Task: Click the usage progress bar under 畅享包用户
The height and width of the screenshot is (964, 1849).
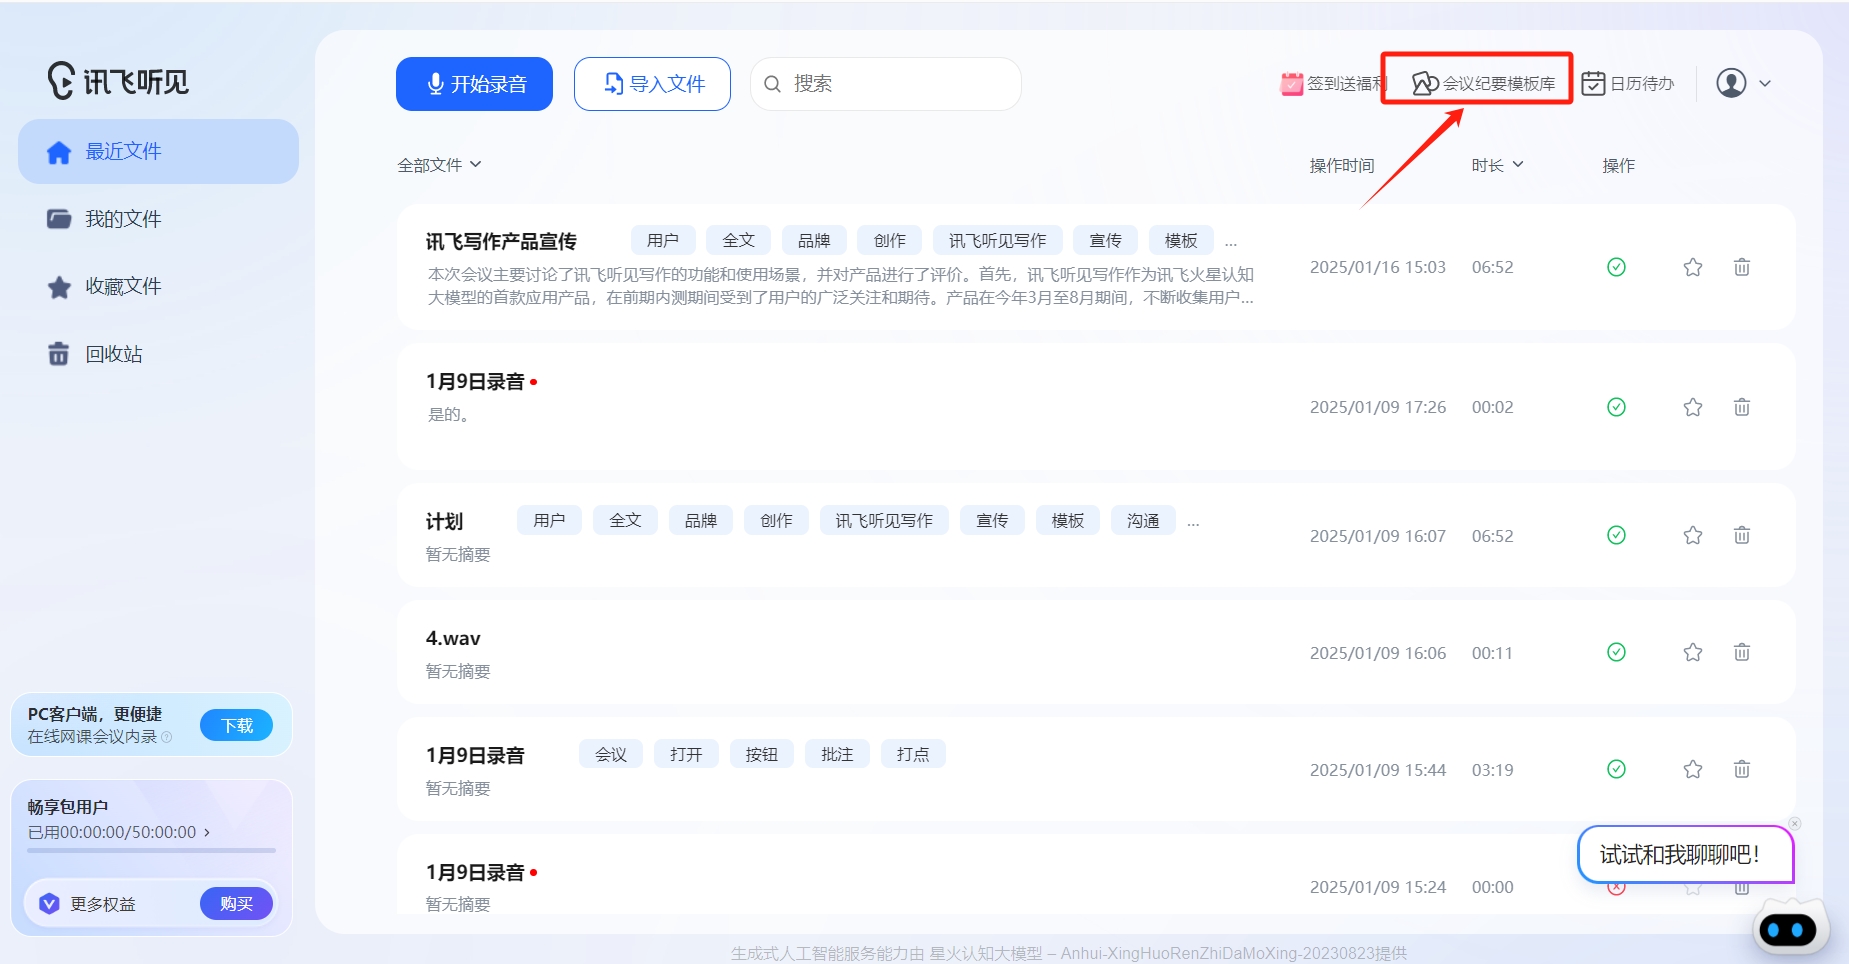Action: (151, 850)
